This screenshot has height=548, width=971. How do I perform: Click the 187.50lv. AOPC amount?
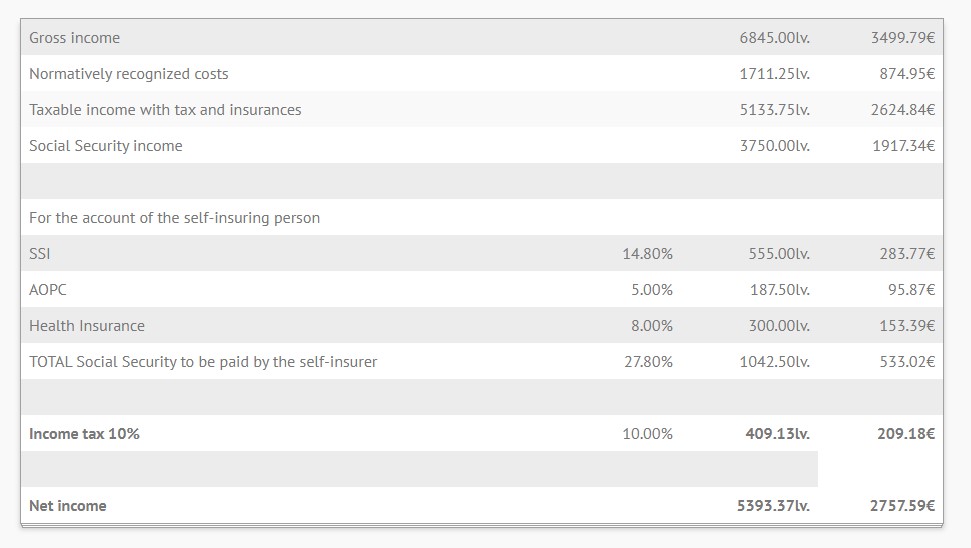[779, 290]
